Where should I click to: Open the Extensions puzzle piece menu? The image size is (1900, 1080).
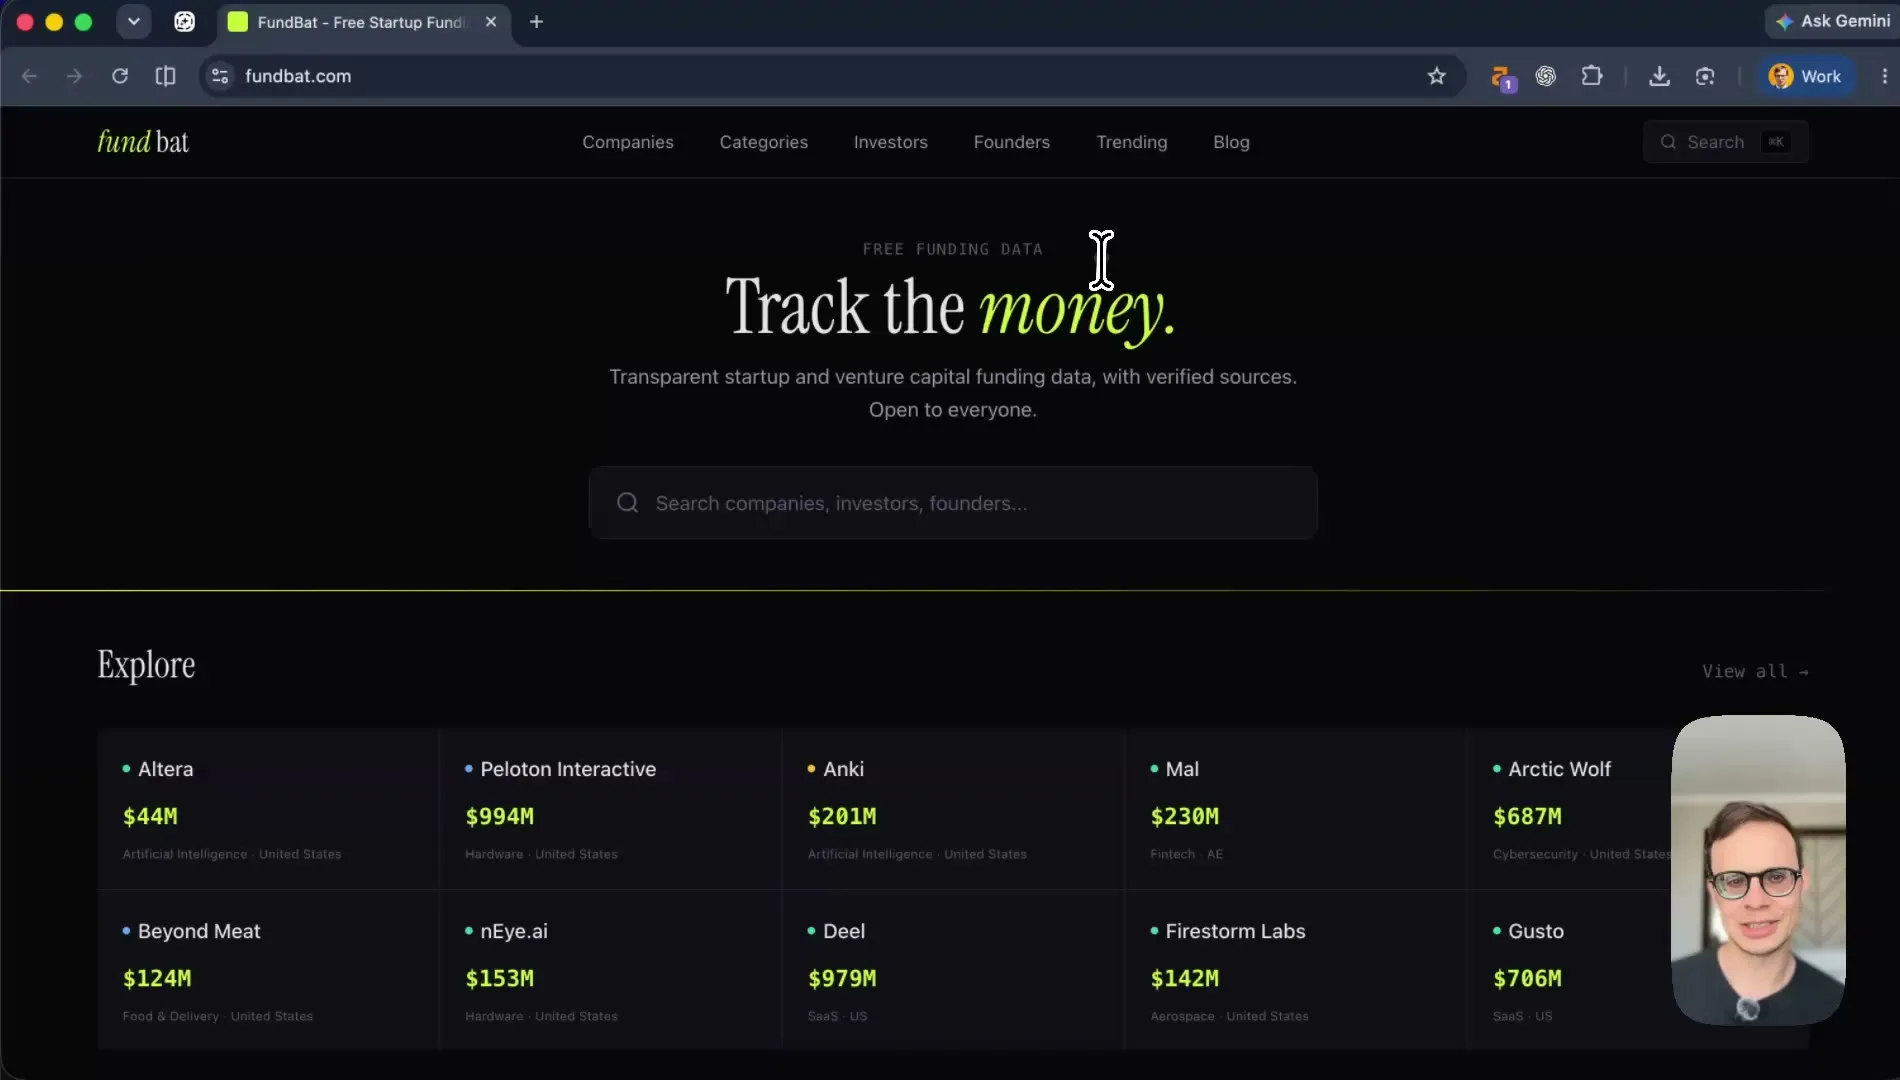[1592, 76]
